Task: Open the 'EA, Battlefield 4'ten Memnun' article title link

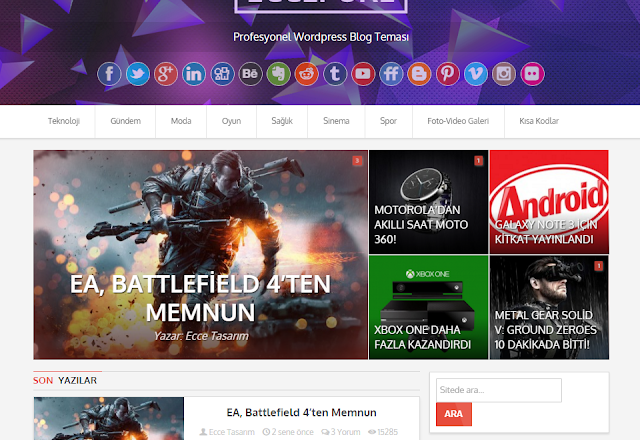Action: coord(301,412)
